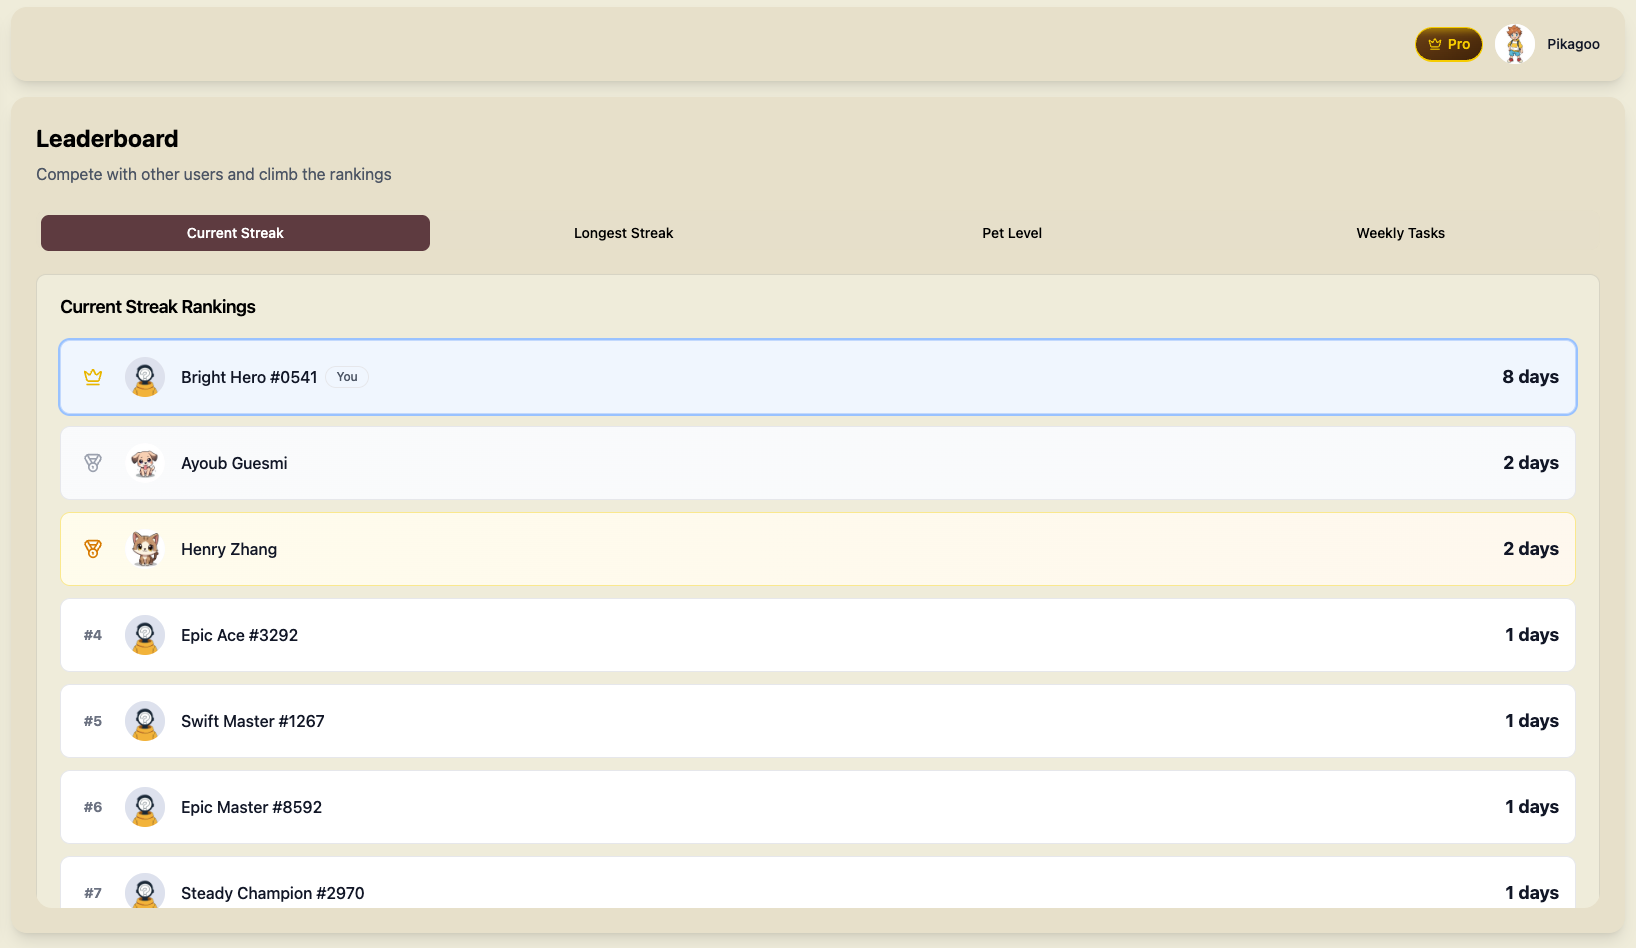The width and height of the screenshot is (1636, 948).
Task: Switch to the Longest Streak tab
Action: click(623, 233)
